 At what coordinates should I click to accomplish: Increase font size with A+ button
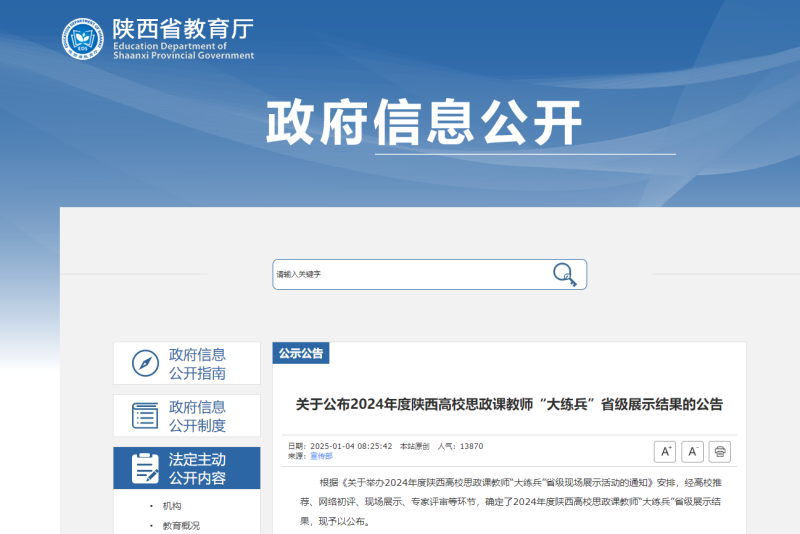(x=665, y=452)
